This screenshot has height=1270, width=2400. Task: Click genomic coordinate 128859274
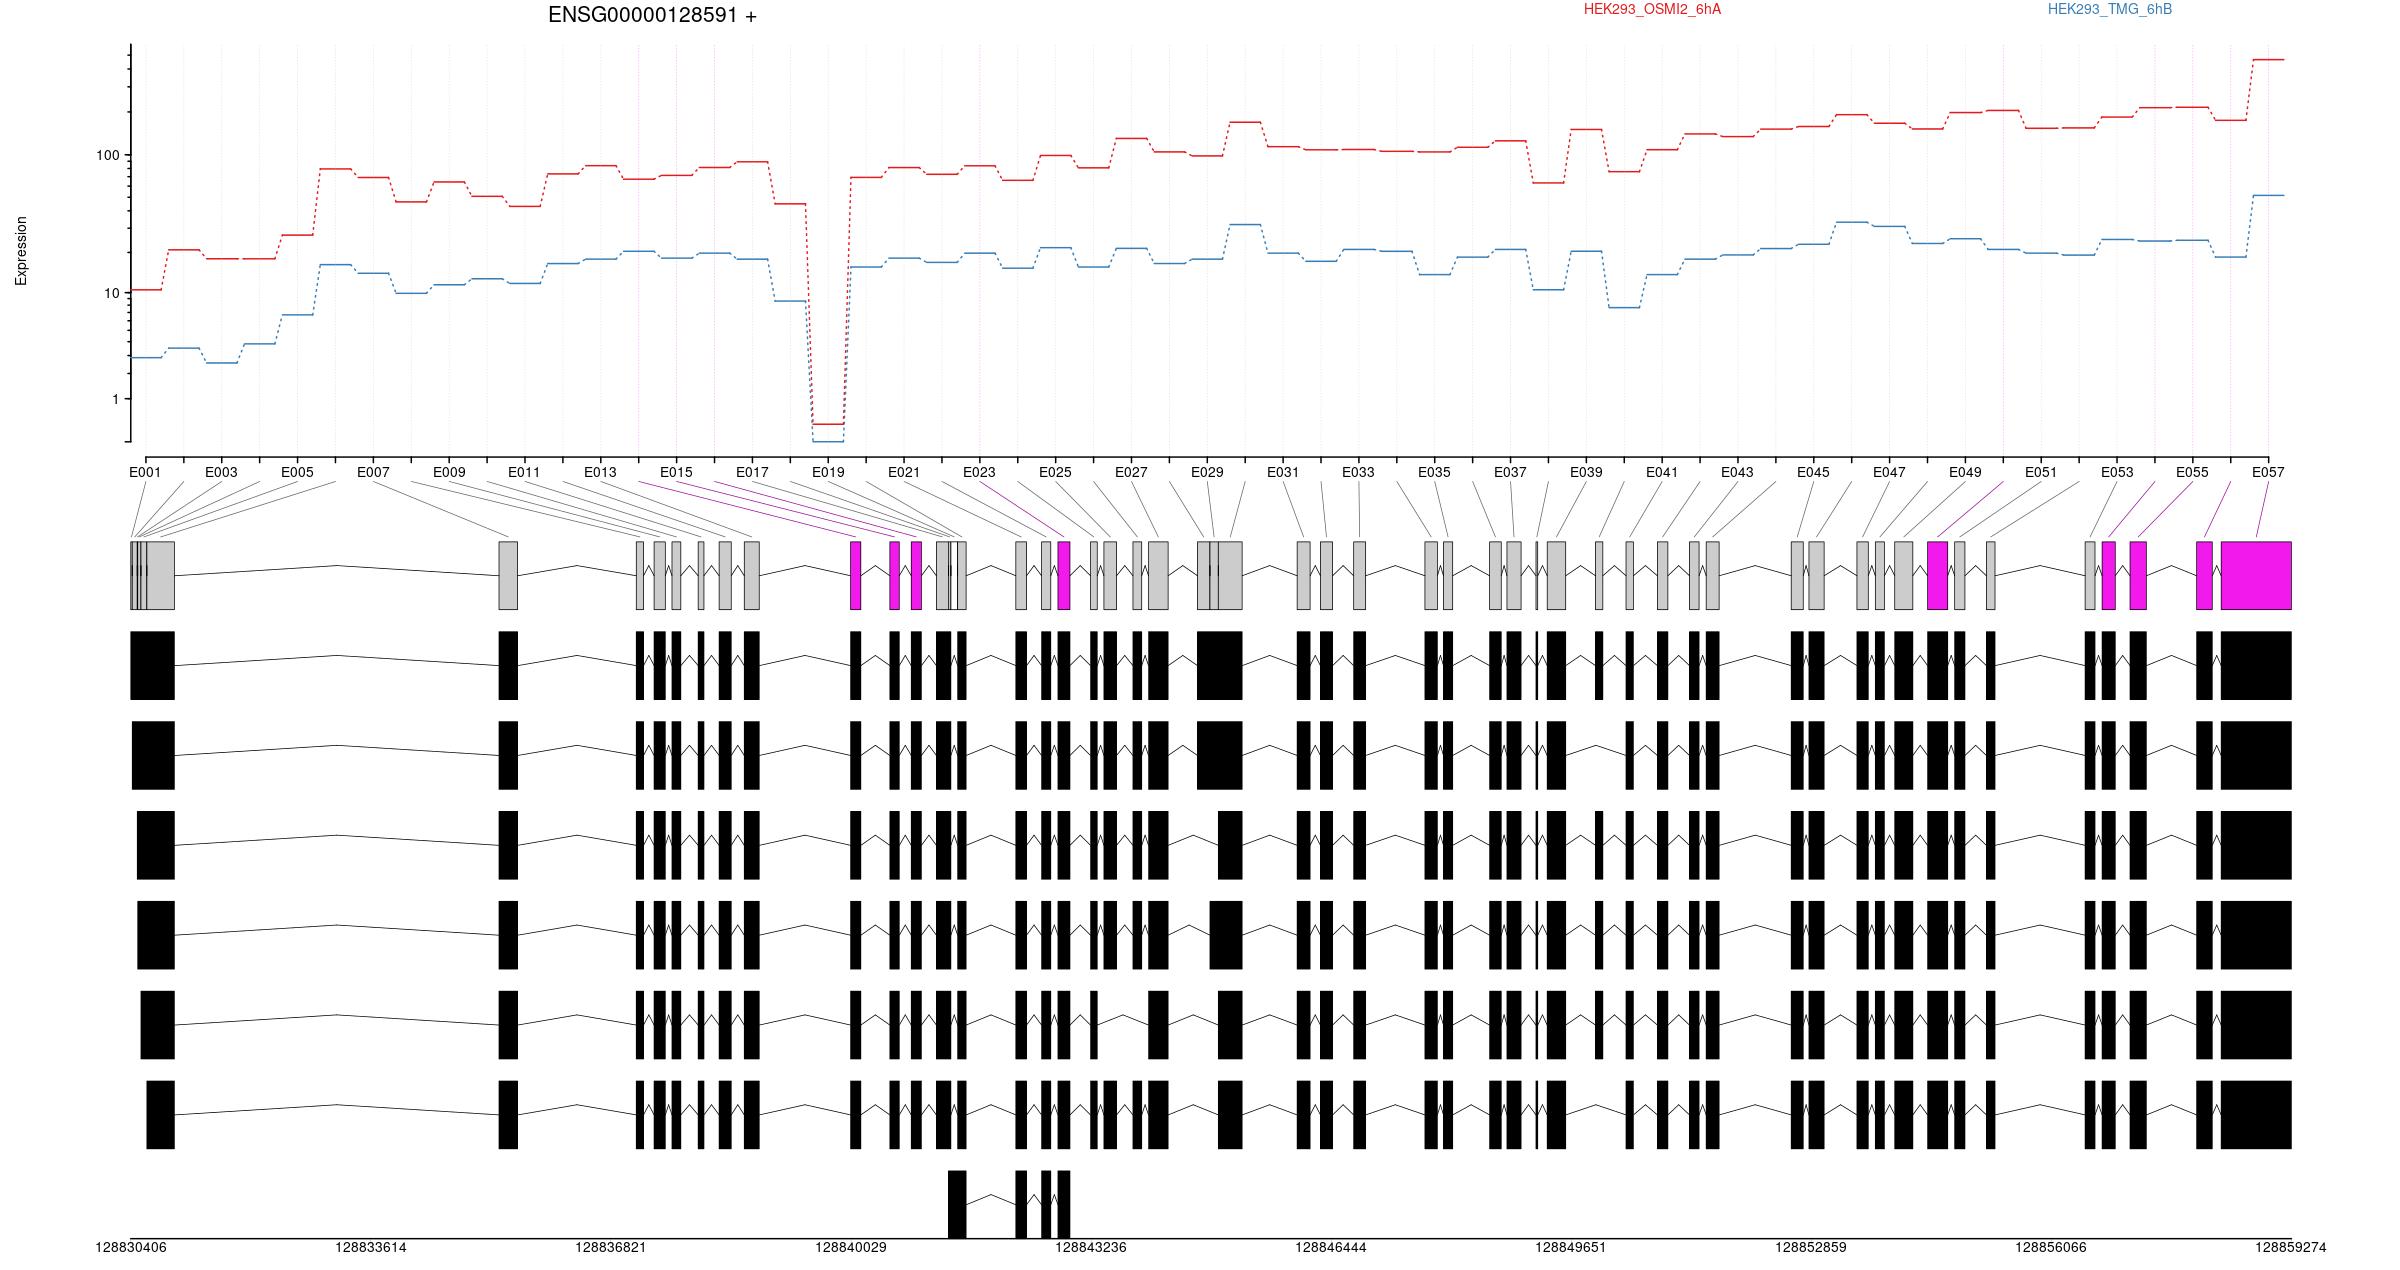(x=2291, y=1247)
